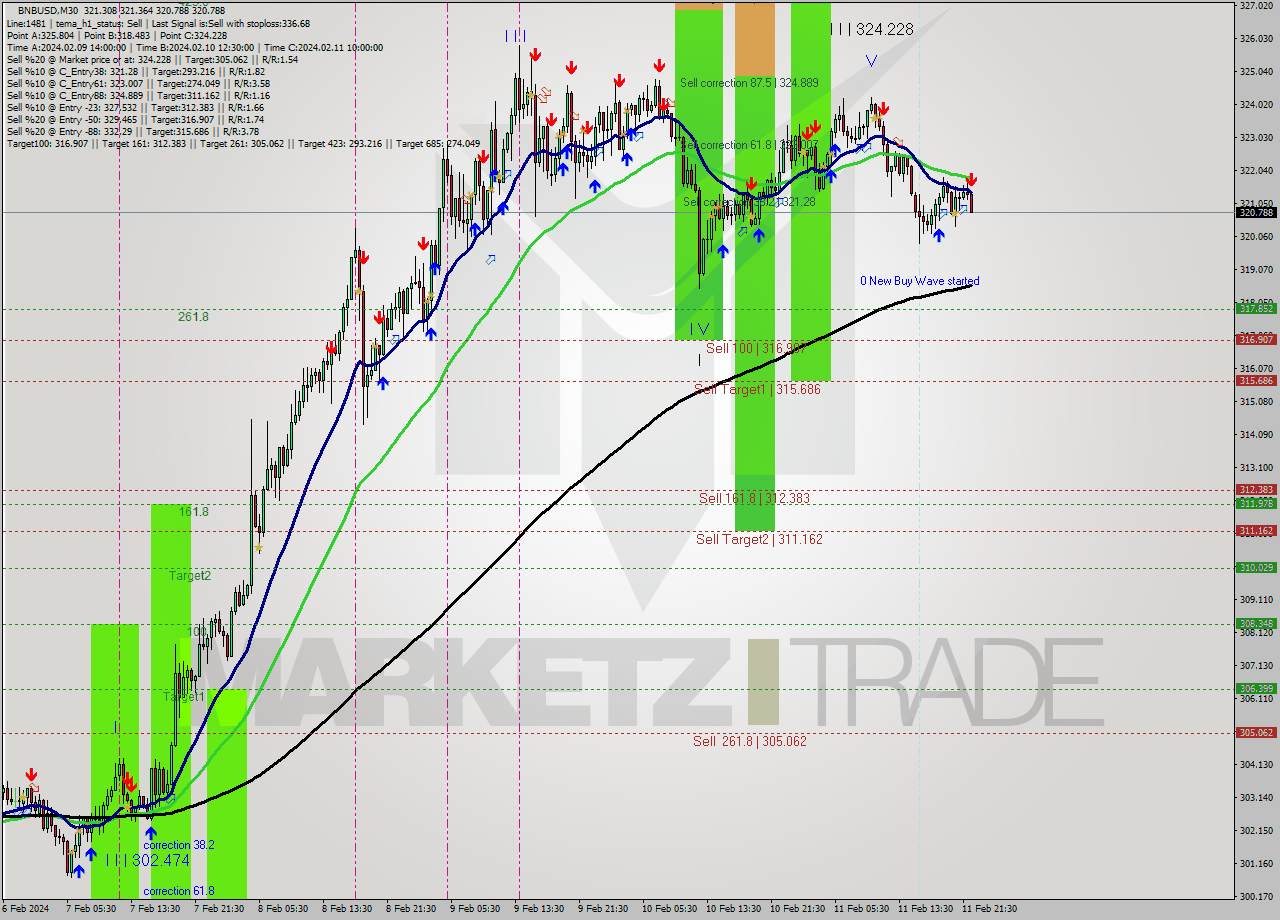Click the 'Time A:2024.02.09 14:00:00' line
Image resolution: width=1280 pixels, height=920 pixels.
pyautogui.click(x=194, y=47)
